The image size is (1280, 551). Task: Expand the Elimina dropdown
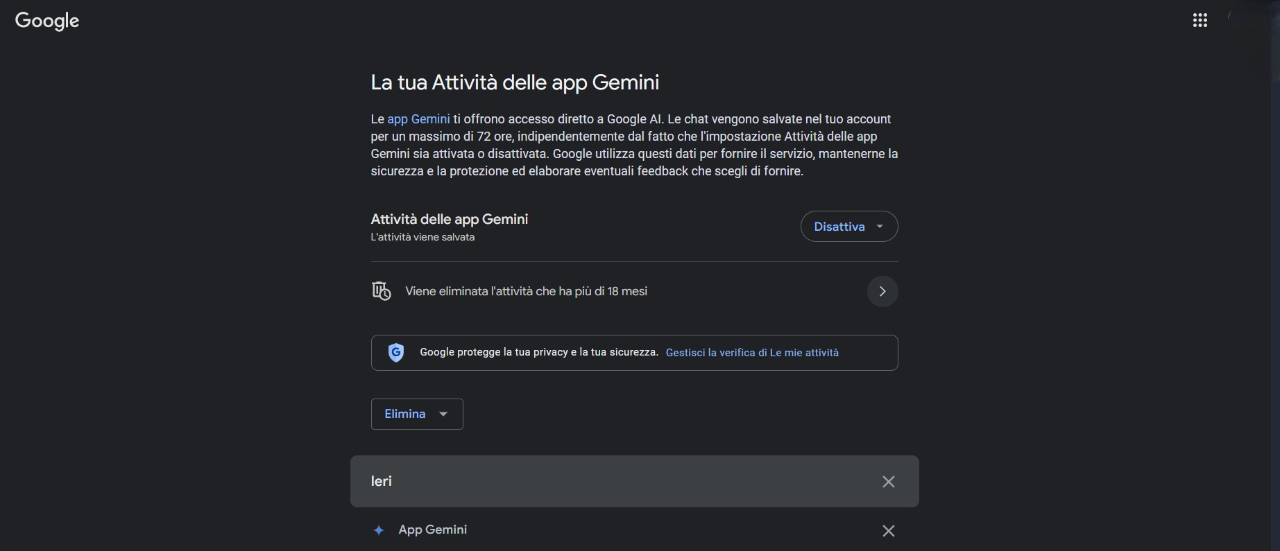417,414
